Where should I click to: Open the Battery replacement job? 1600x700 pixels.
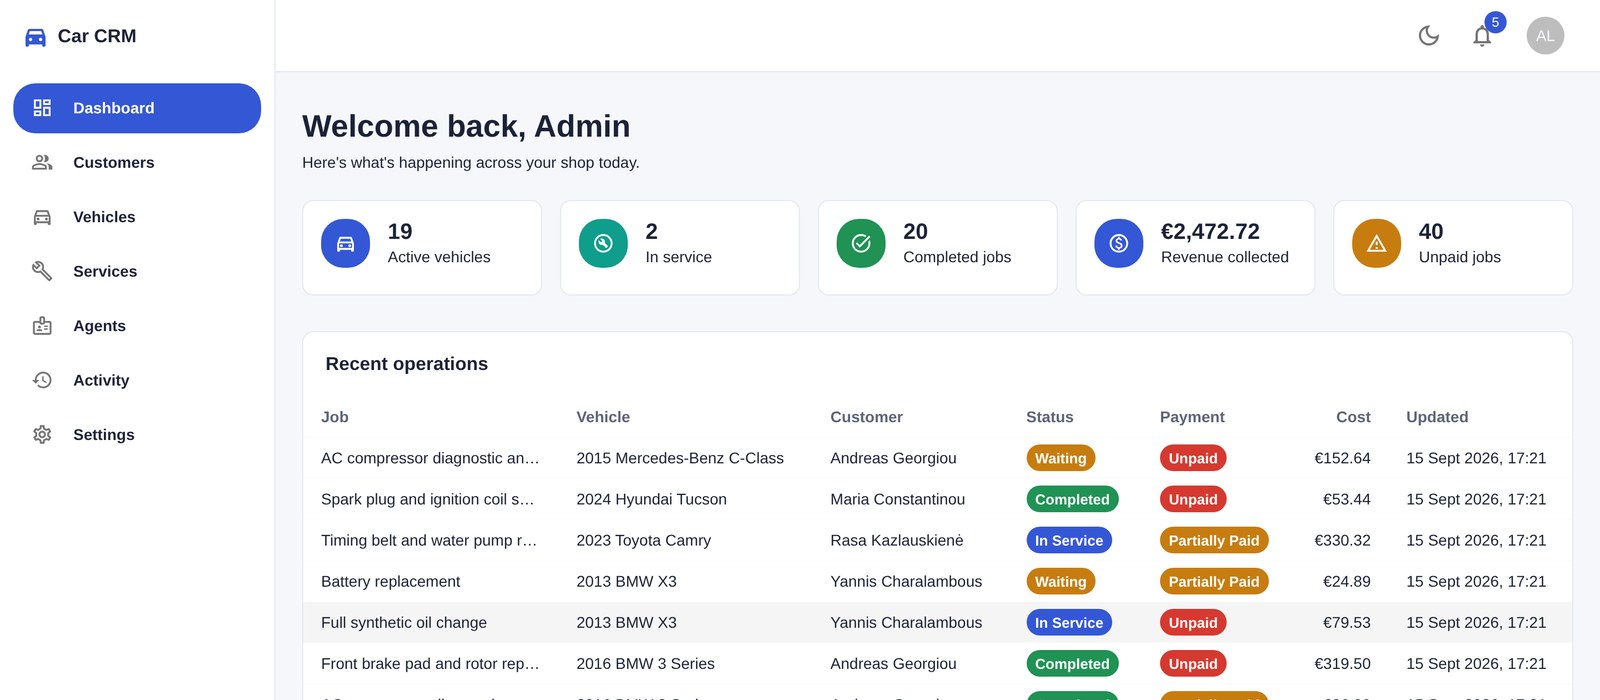[937, 581]
